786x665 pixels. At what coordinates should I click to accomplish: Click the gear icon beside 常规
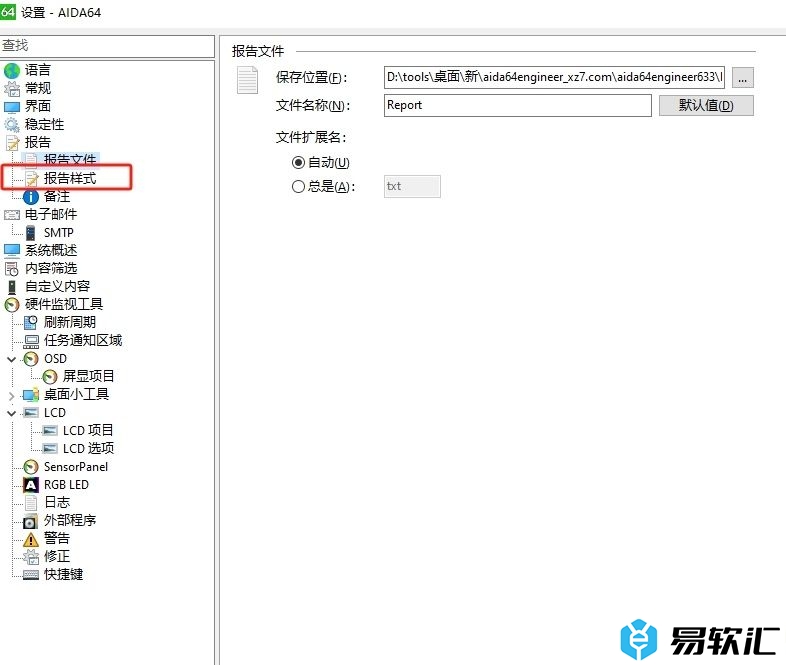click(x=12, y=89)
